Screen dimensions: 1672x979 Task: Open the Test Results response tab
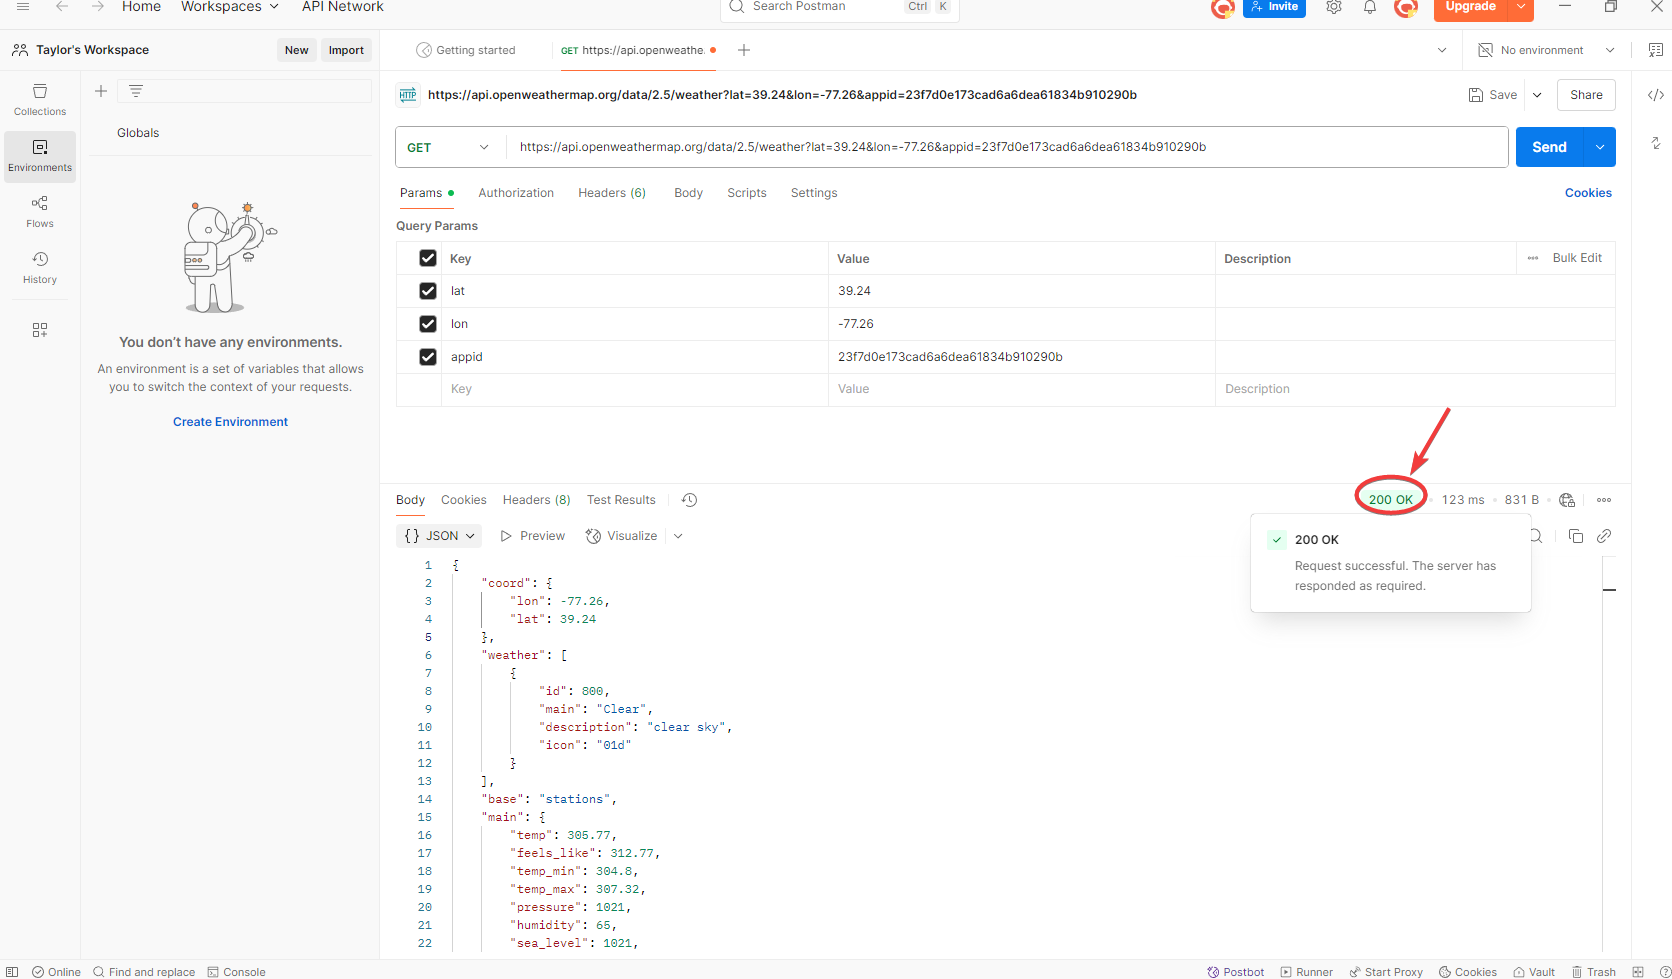[x=621, y=500]
